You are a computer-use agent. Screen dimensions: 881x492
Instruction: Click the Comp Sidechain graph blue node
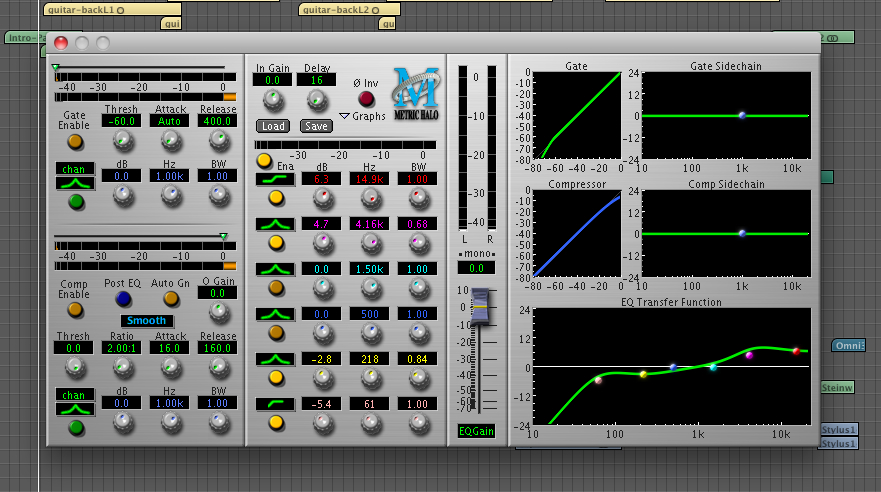[742, 233]
